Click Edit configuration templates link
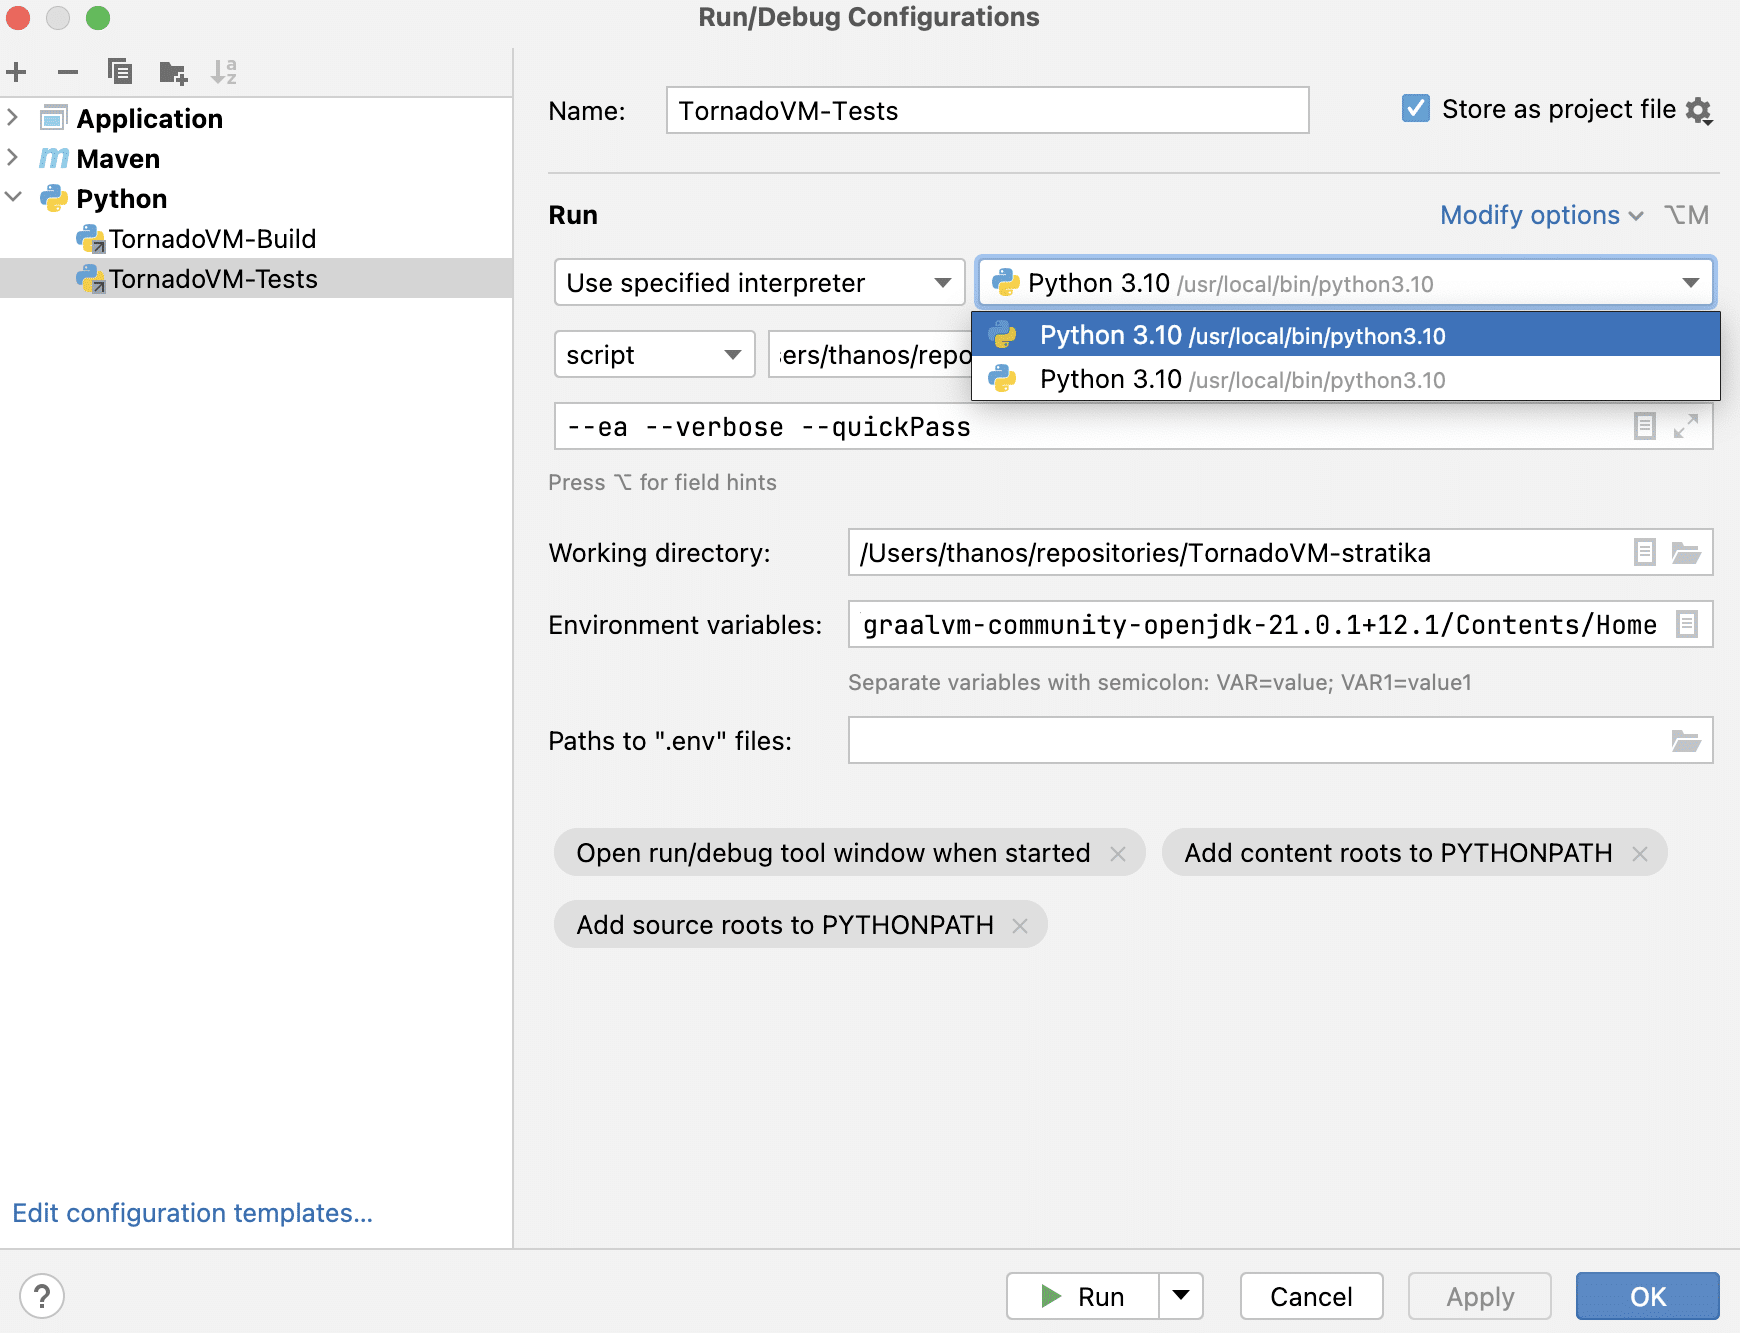This screenshot has height=1333, width=1740. coord(192,1212)
